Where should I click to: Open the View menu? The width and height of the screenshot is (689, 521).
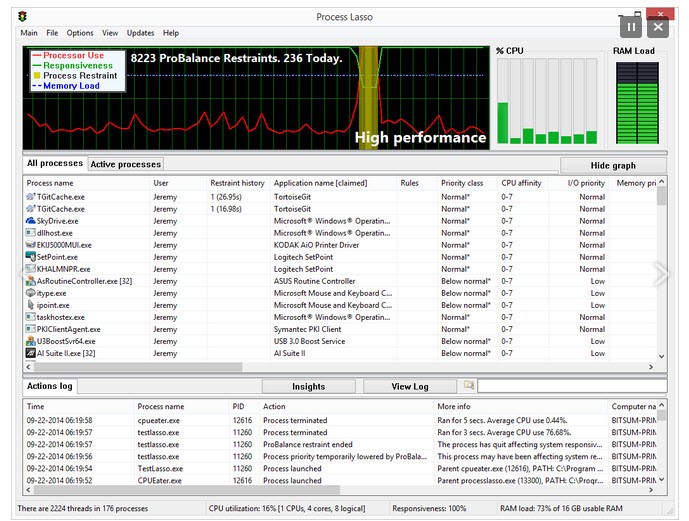[x=110, y=33]
